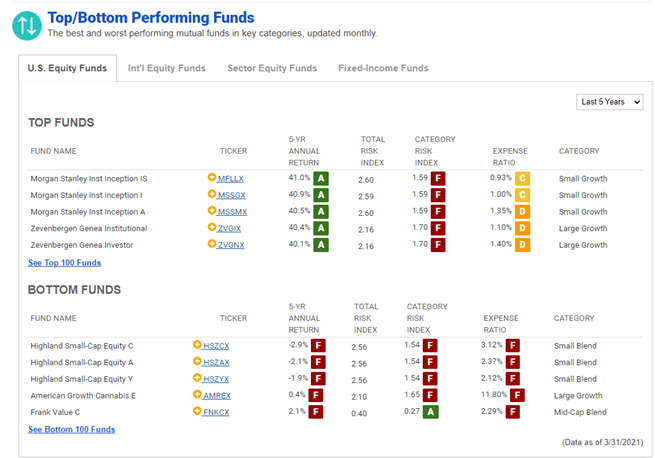The height and width of the screenshot is (458, 655).
Task: Open the MSSGX ticker link
Action: [x=231, y=196]
